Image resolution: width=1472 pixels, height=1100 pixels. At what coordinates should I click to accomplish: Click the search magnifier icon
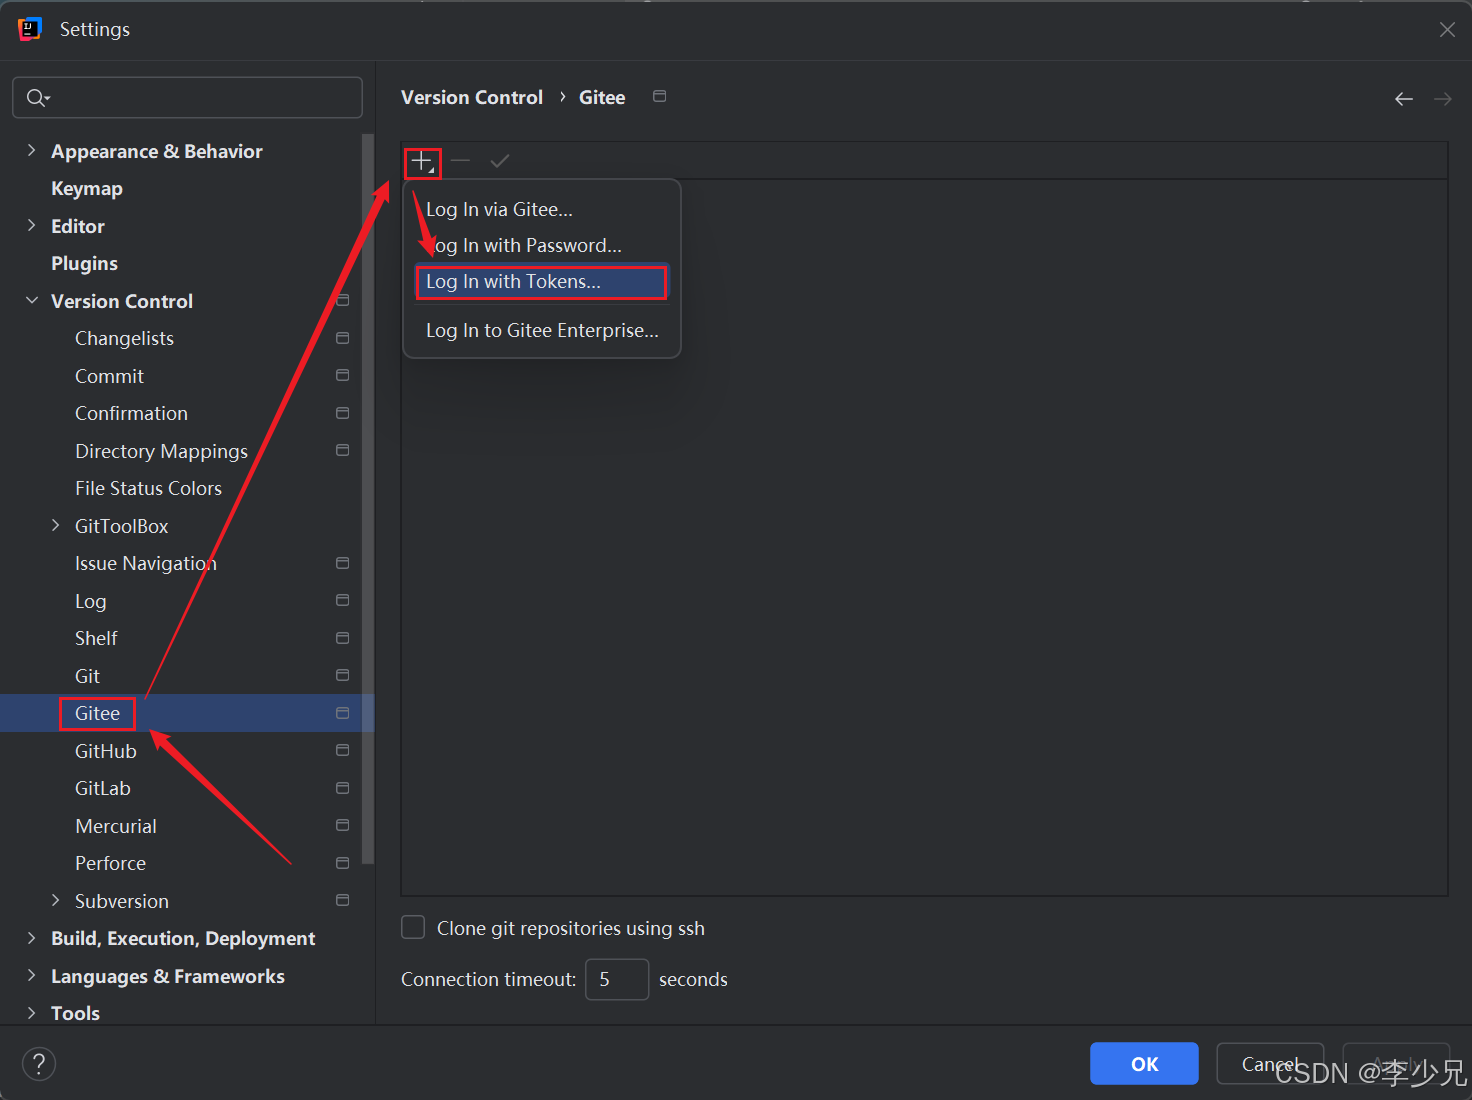click(36, 98)
